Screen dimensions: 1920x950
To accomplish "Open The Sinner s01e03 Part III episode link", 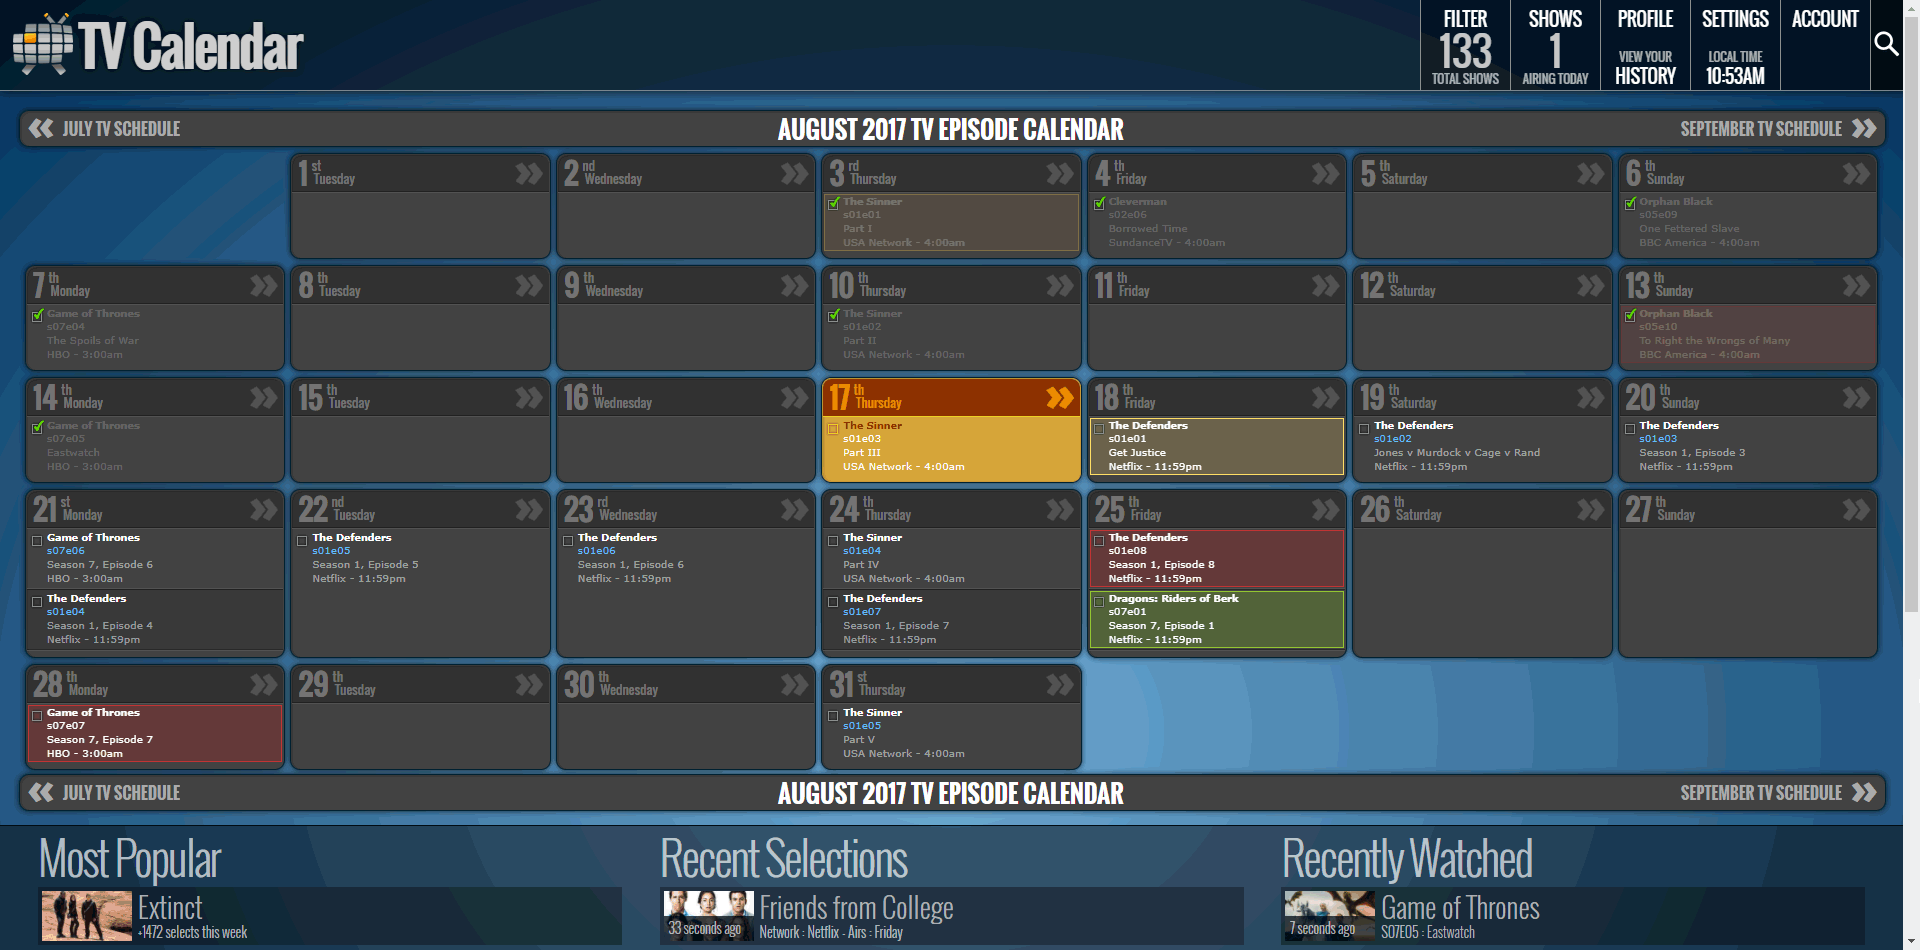I will [x=861, y=439].
